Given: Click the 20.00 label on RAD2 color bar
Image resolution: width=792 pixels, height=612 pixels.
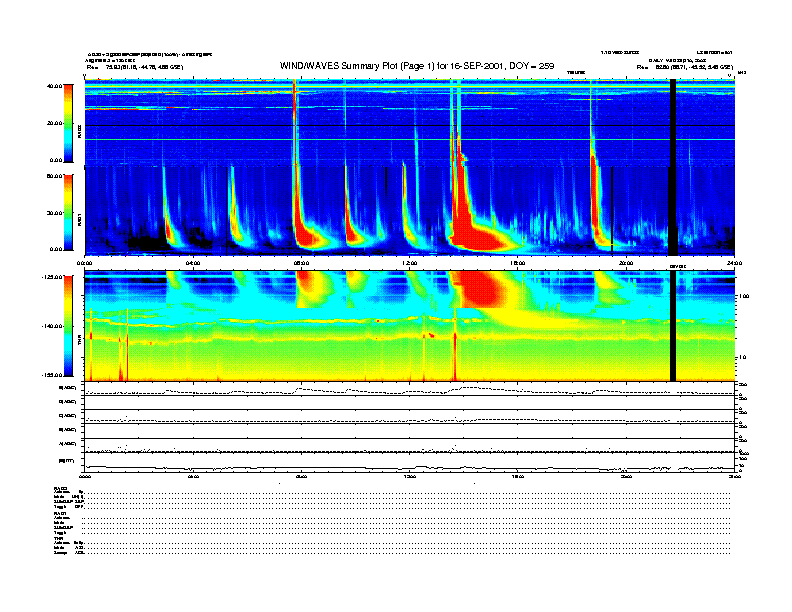Looking at the screenshot, I should pos(54,123).
